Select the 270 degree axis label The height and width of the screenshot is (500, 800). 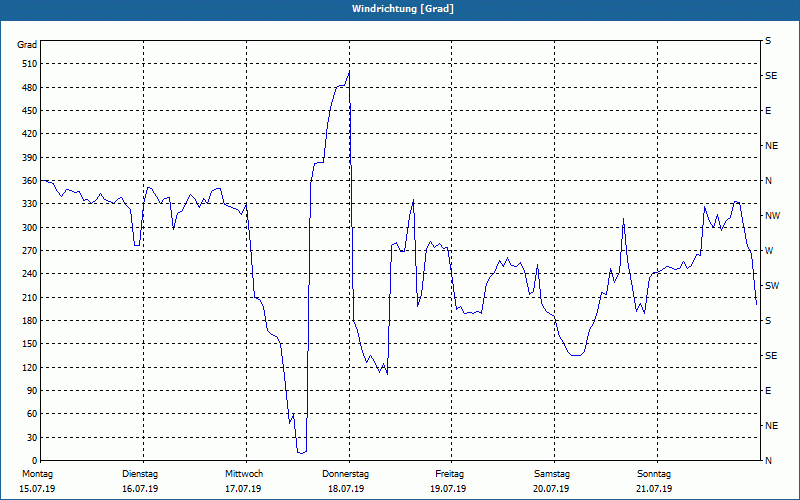pos(31,251)
